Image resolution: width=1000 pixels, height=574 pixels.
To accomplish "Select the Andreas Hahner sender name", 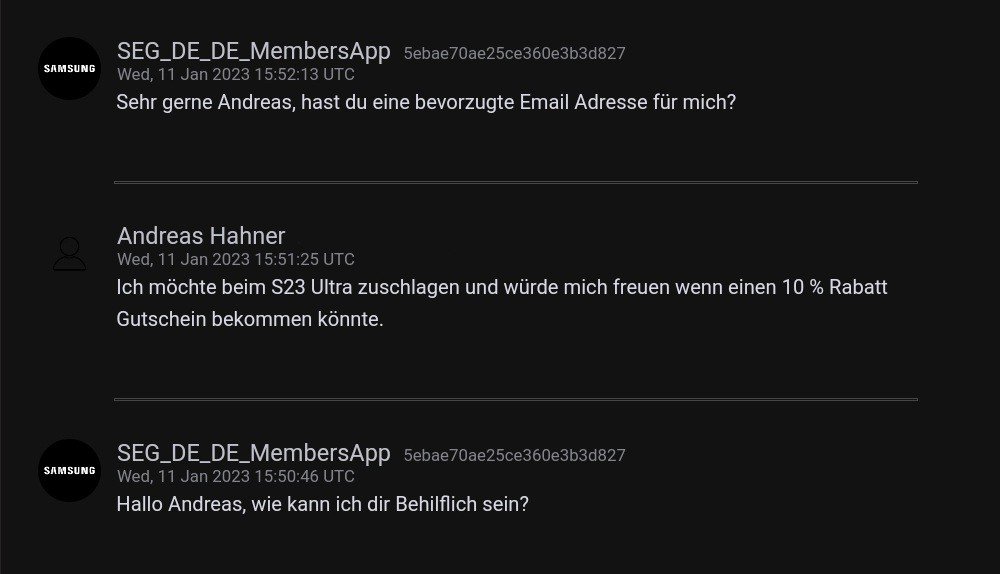I will (201, 236).
